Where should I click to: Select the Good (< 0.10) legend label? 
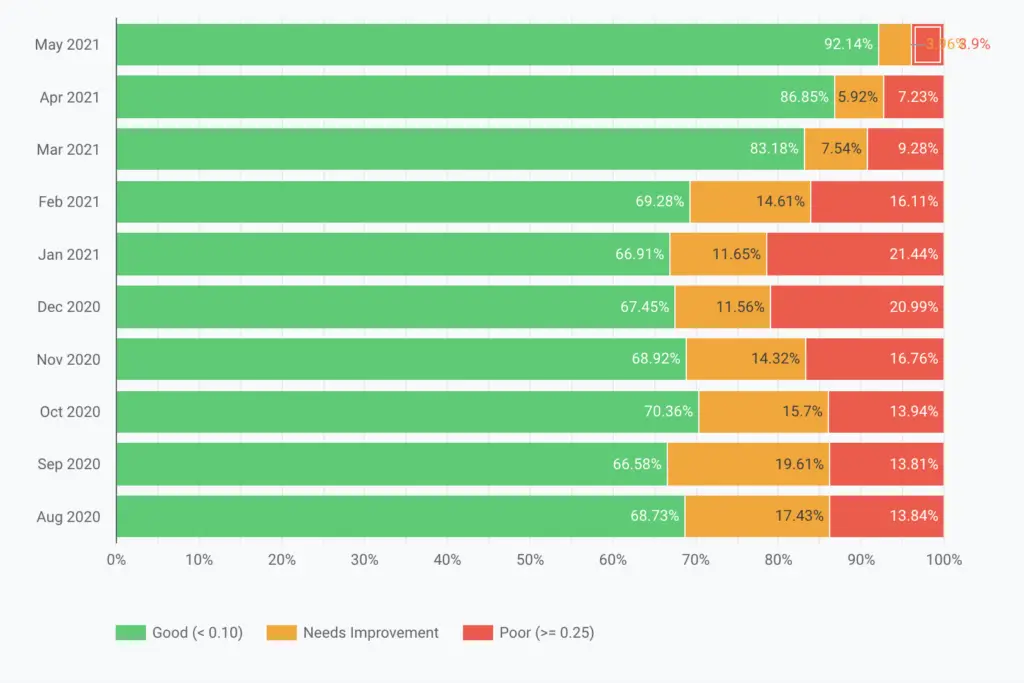[x=197, y=632]
